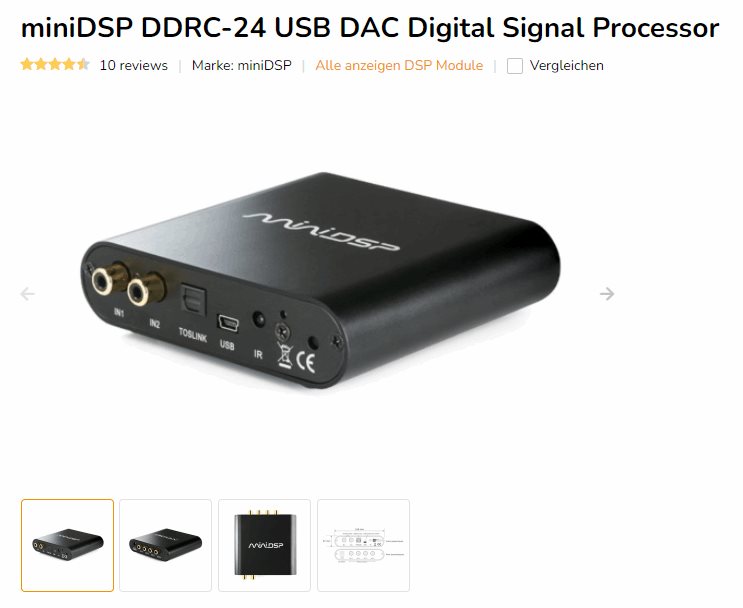The image size is (743, 608).
Task: Click the main miniDSP product image
Action: pyautogui.click(x=320, y=281)
